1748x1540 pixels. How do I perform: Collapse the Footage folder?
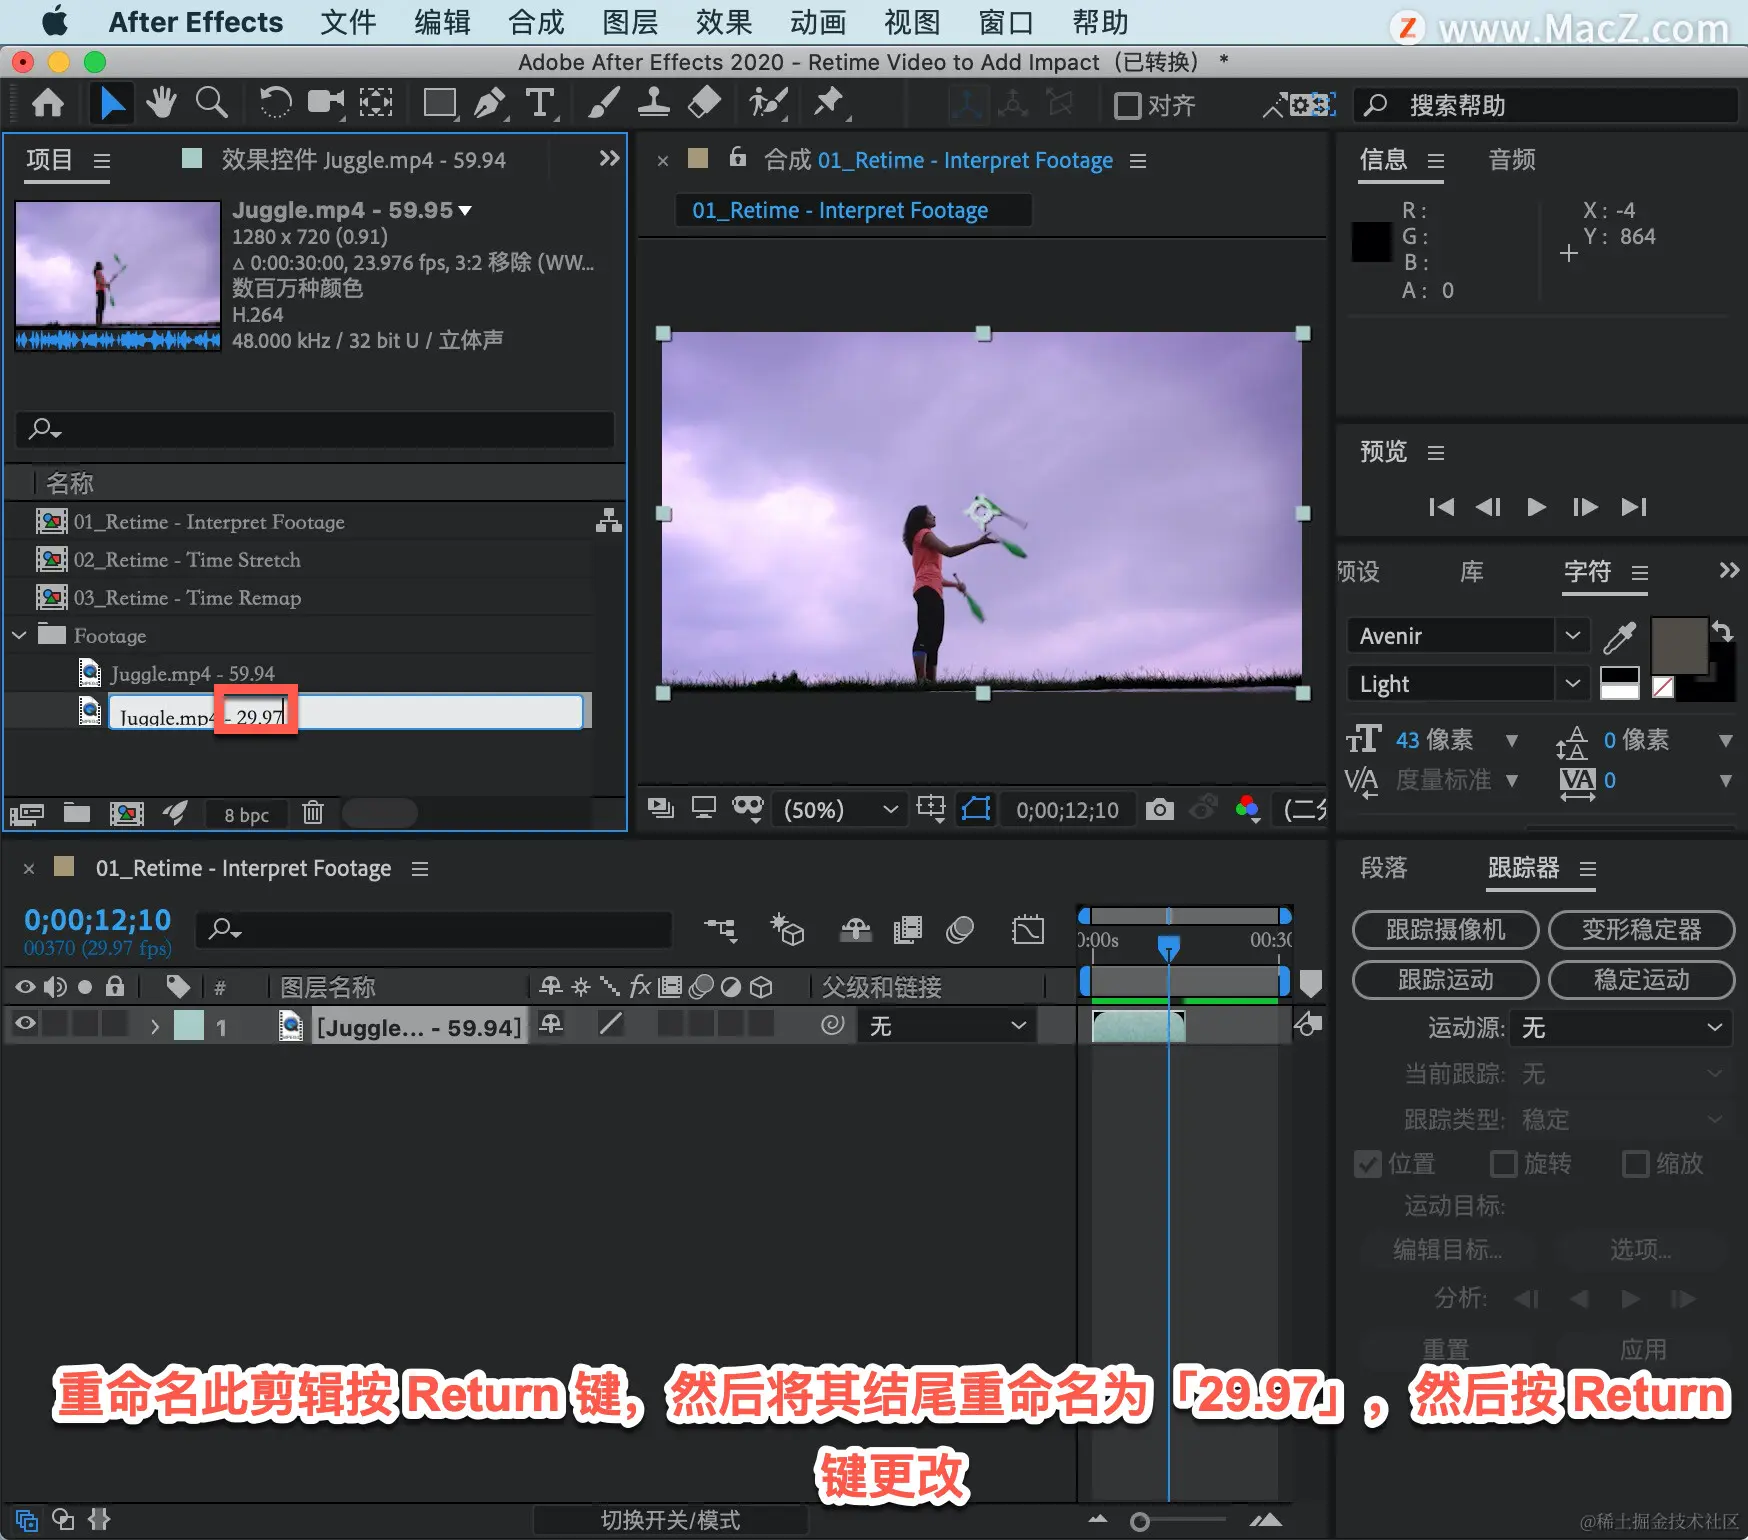click(19, 635)
